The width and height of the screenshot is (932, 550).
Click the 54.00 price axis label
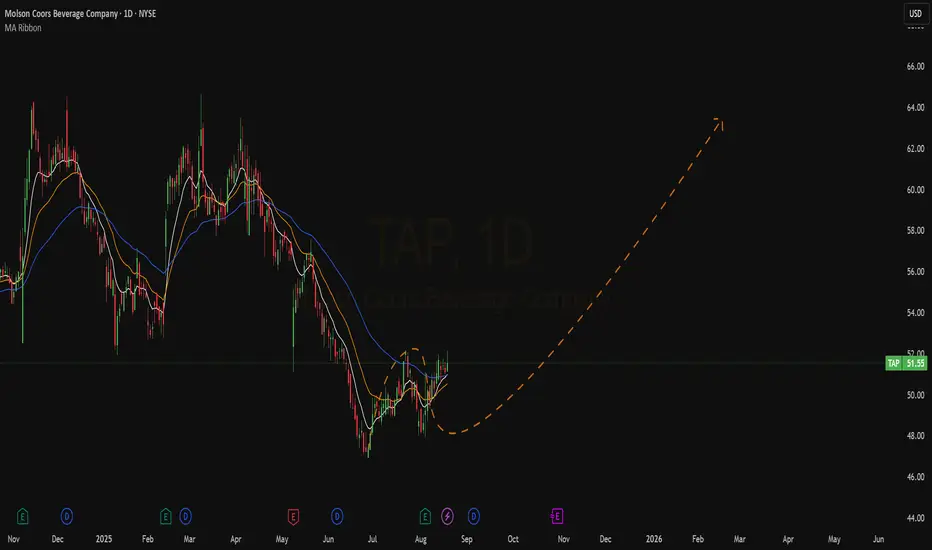click(x=915, y=313)
